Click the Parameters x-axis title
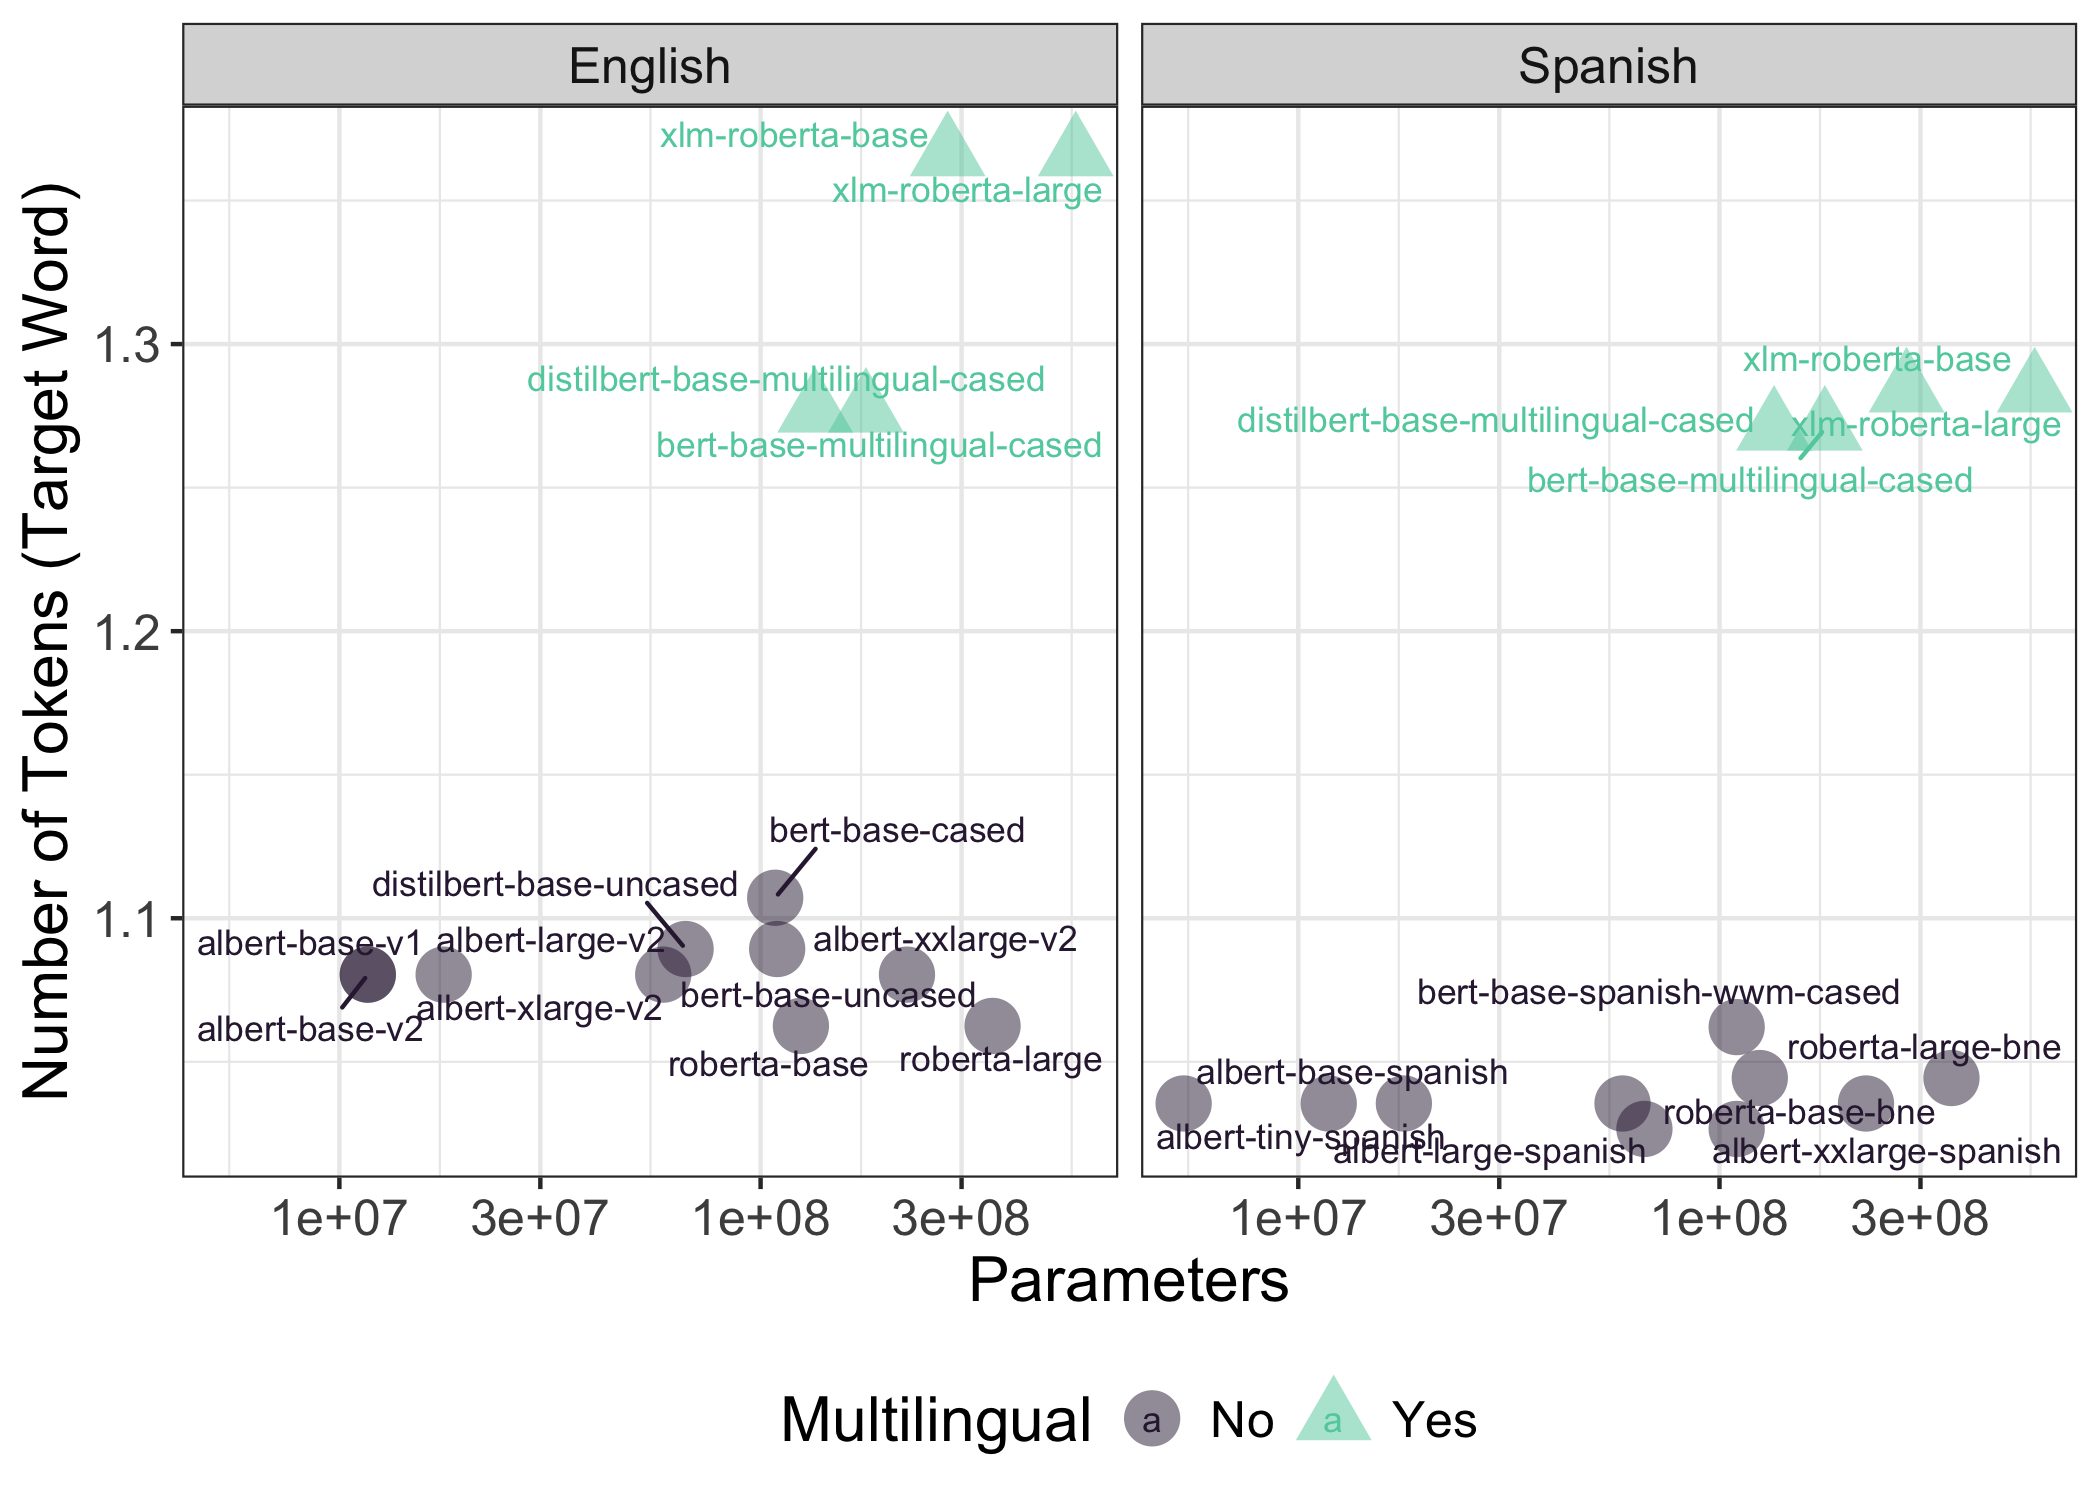The image size is (2100, 1500). point(1128,1281)
